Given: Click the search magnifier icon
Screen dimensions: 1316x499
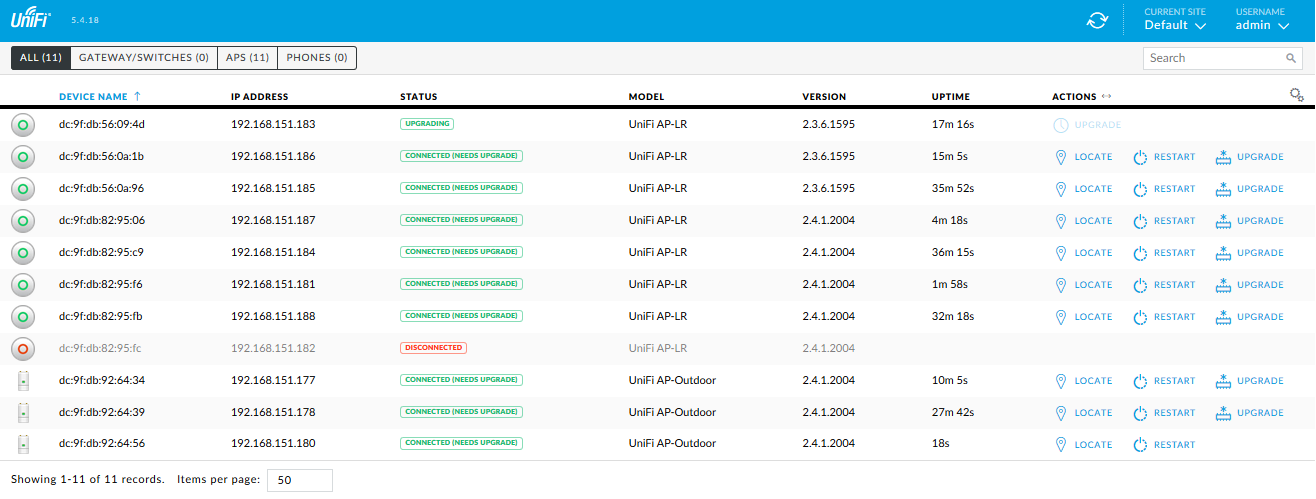Looking at the screenshot, I should [x=1292, y=58].
